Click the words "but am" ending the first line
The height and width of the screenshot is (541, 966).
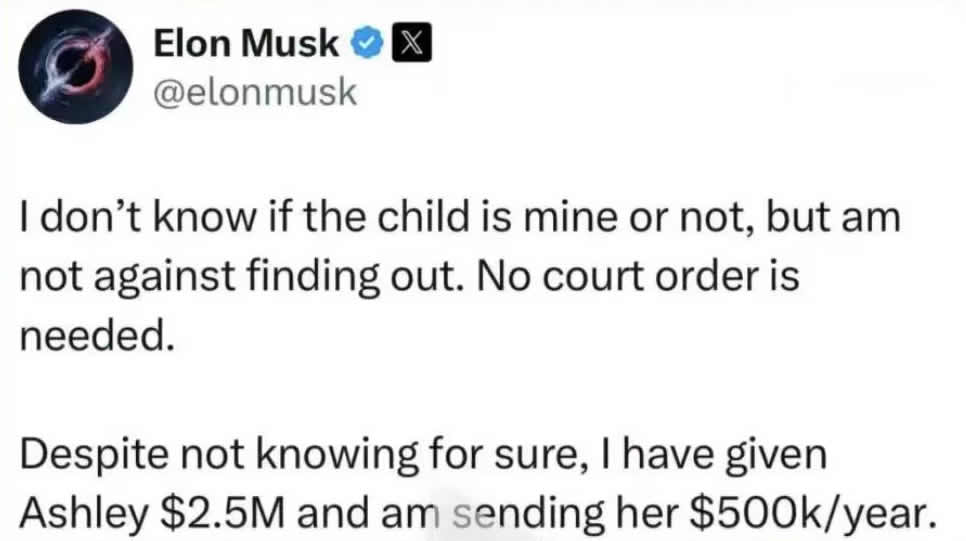click(834, 217)
